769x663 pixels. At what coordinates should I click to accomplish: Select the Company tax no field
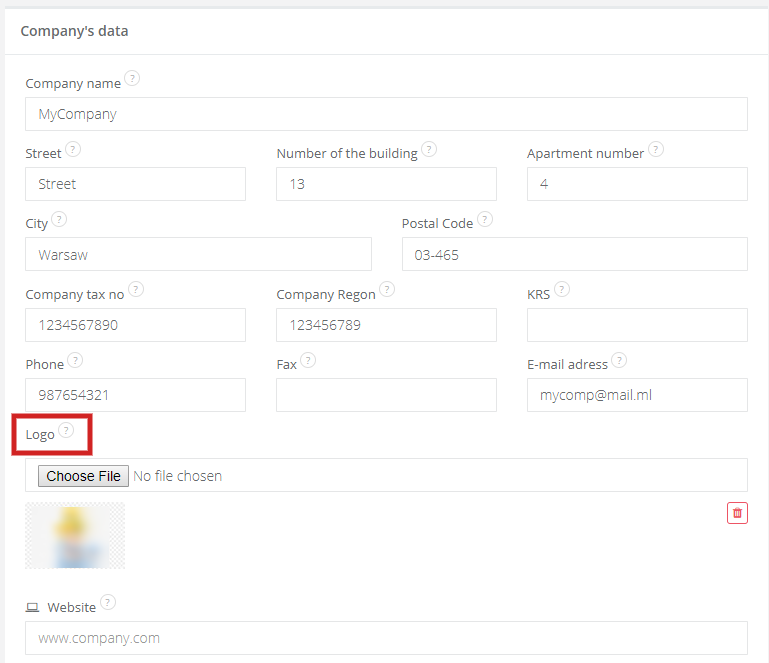point(135,325)
